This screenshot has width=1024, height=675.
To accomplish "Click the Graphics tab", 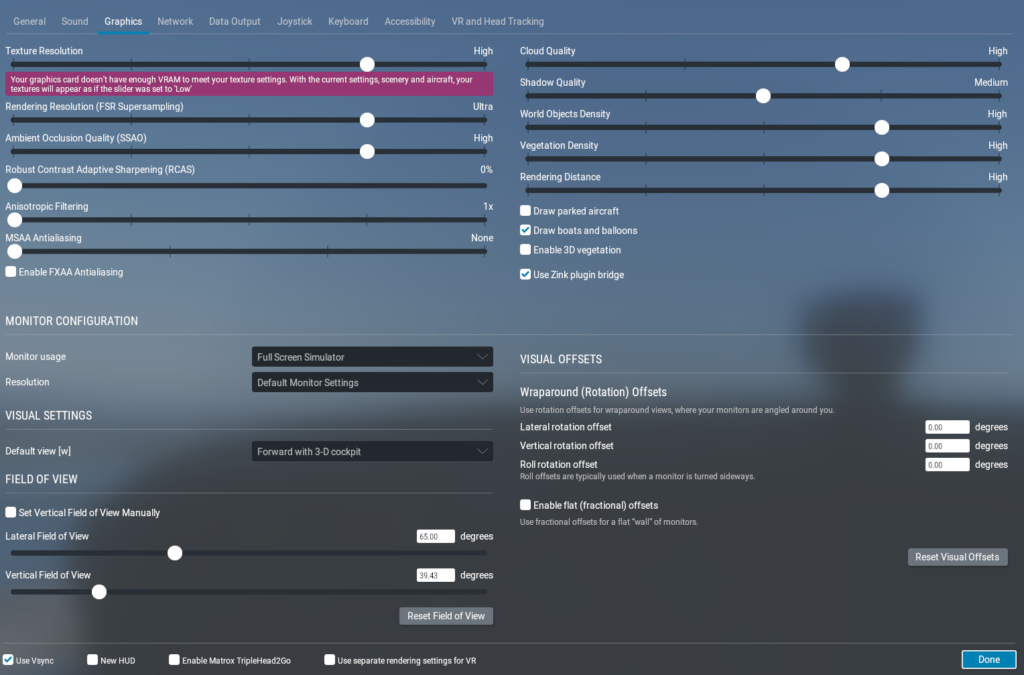I will (x=123, y=22).
